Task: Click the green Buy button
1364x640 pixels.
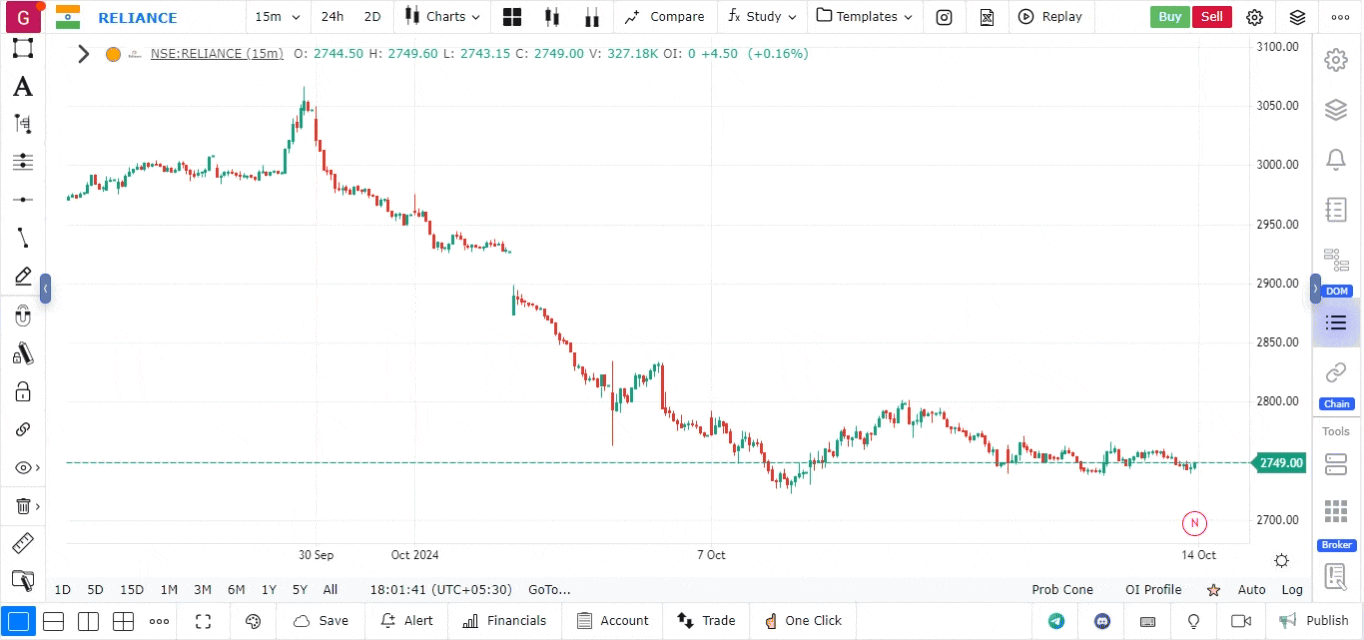Action: 1169,17
